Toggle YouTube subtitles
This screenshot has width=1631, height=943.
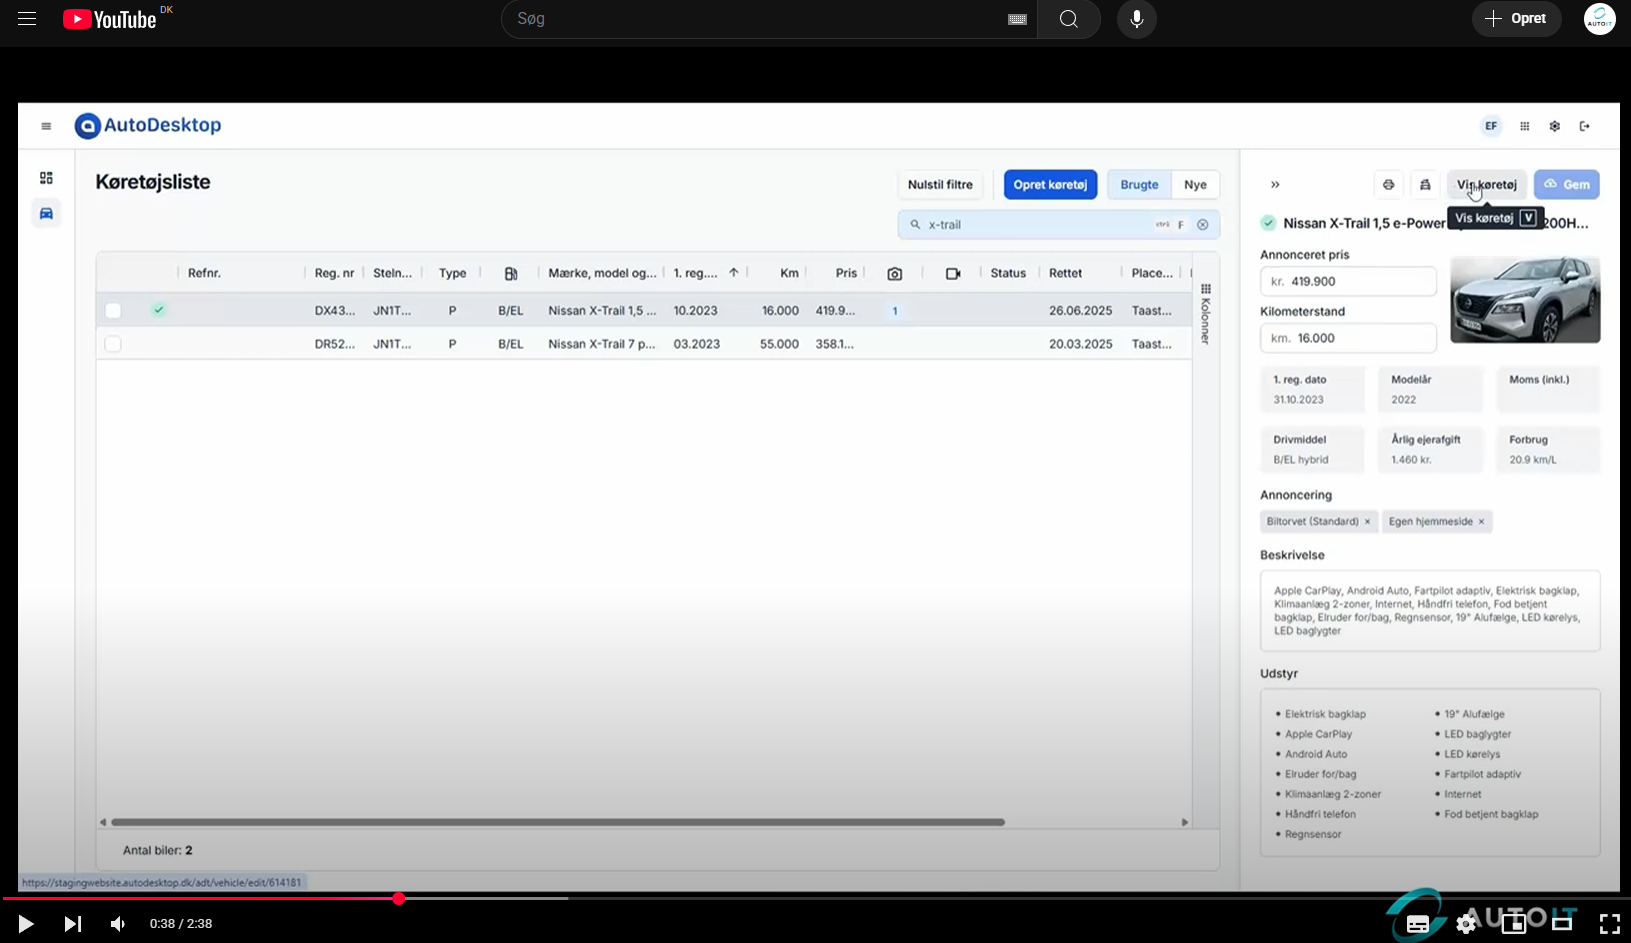pyautogui.click(x=1418, y=924)
